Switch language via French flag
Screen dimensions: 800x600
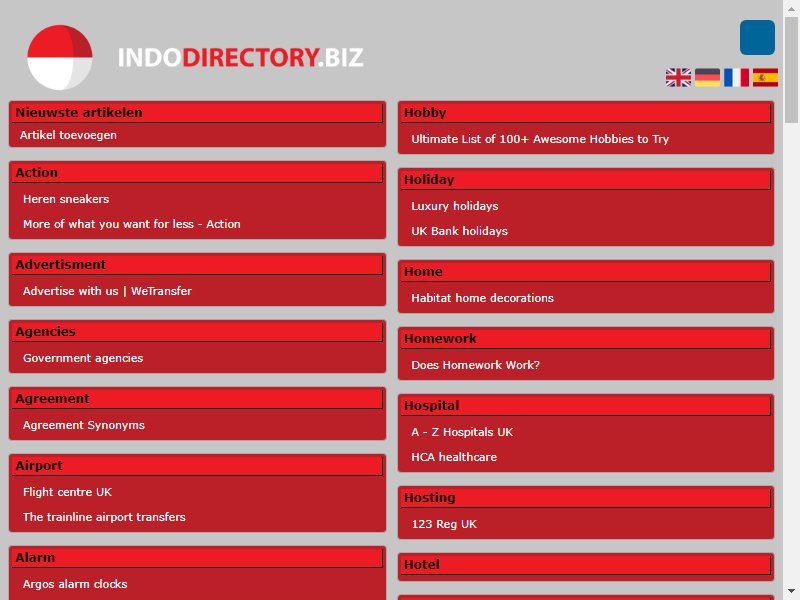(736, 78)
